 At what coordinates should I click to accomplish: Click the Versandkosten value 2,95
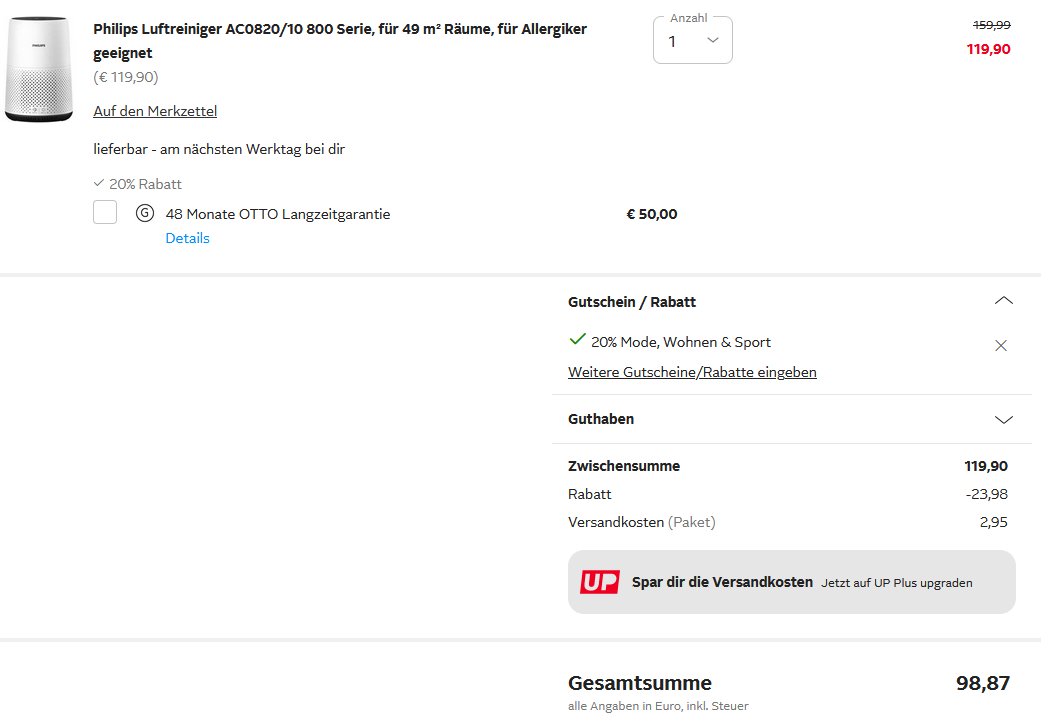pos(993,522)
